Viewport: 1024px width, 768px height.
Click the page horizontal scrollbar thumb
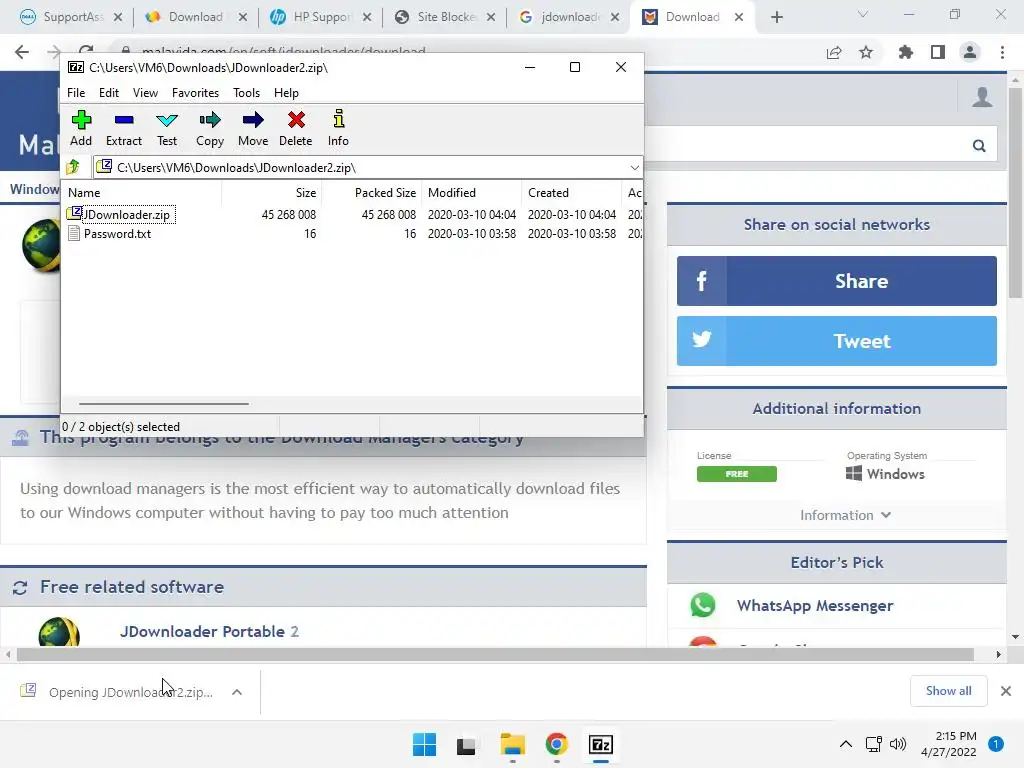point(495,654)
